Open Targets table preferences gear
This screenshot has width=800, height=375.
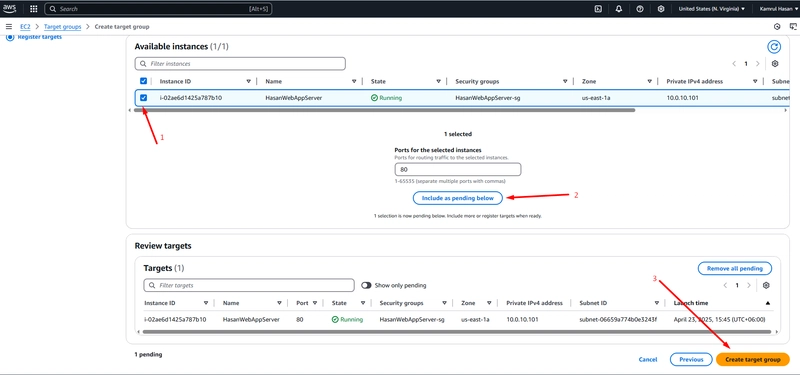tap(766, 285)
